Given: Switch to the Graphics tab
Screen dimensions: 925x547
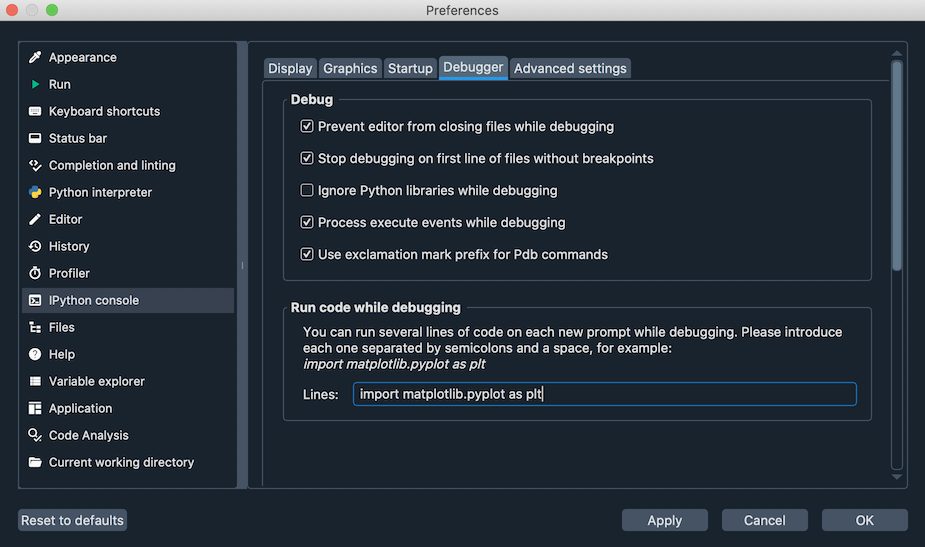Looking at the screenshot, I should 350,68.
